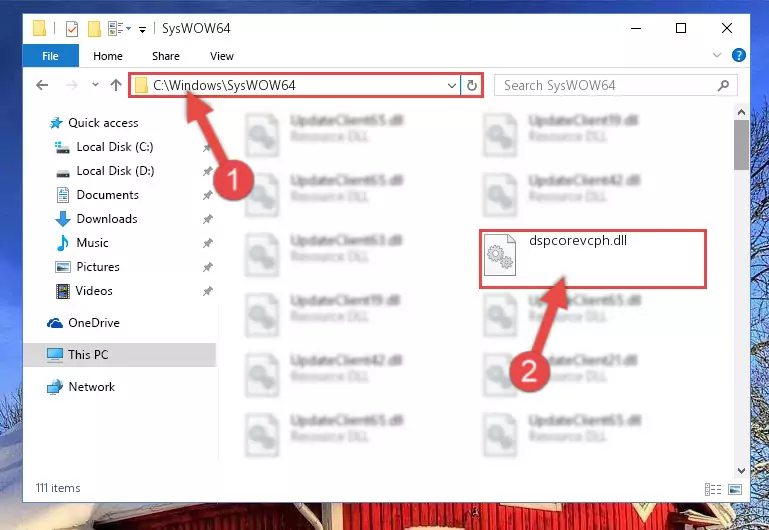Click the Pictures icon in sidebar
The image size is (769, 530).
click(x=63, y=267)
